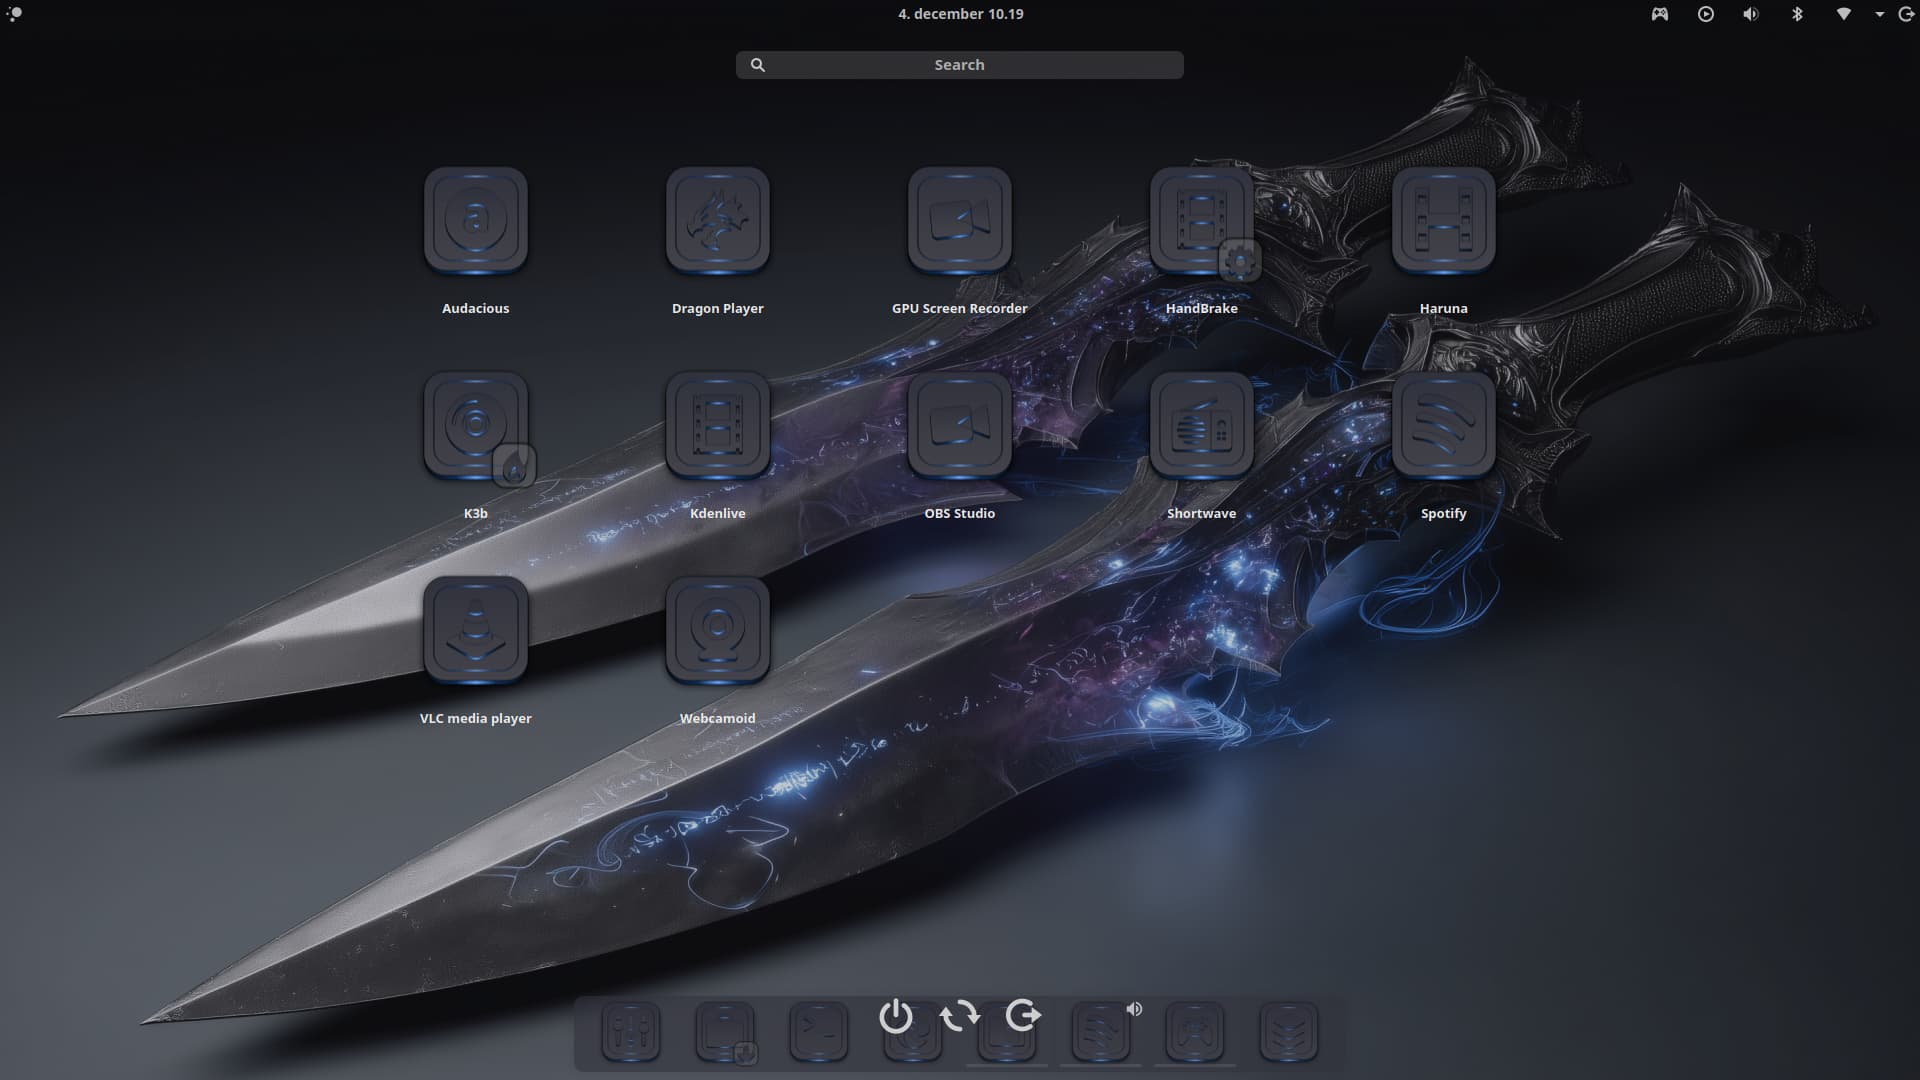Click the Bluetooth icon in top bar
1920x1080 pixels.
tap(1797, 14)
